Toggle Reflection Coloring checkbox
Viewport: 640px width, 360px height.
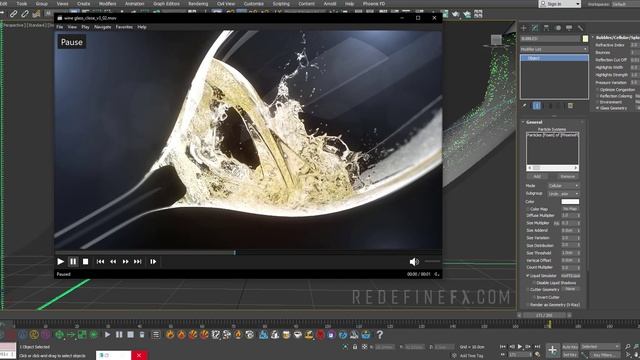coord(598,96)
